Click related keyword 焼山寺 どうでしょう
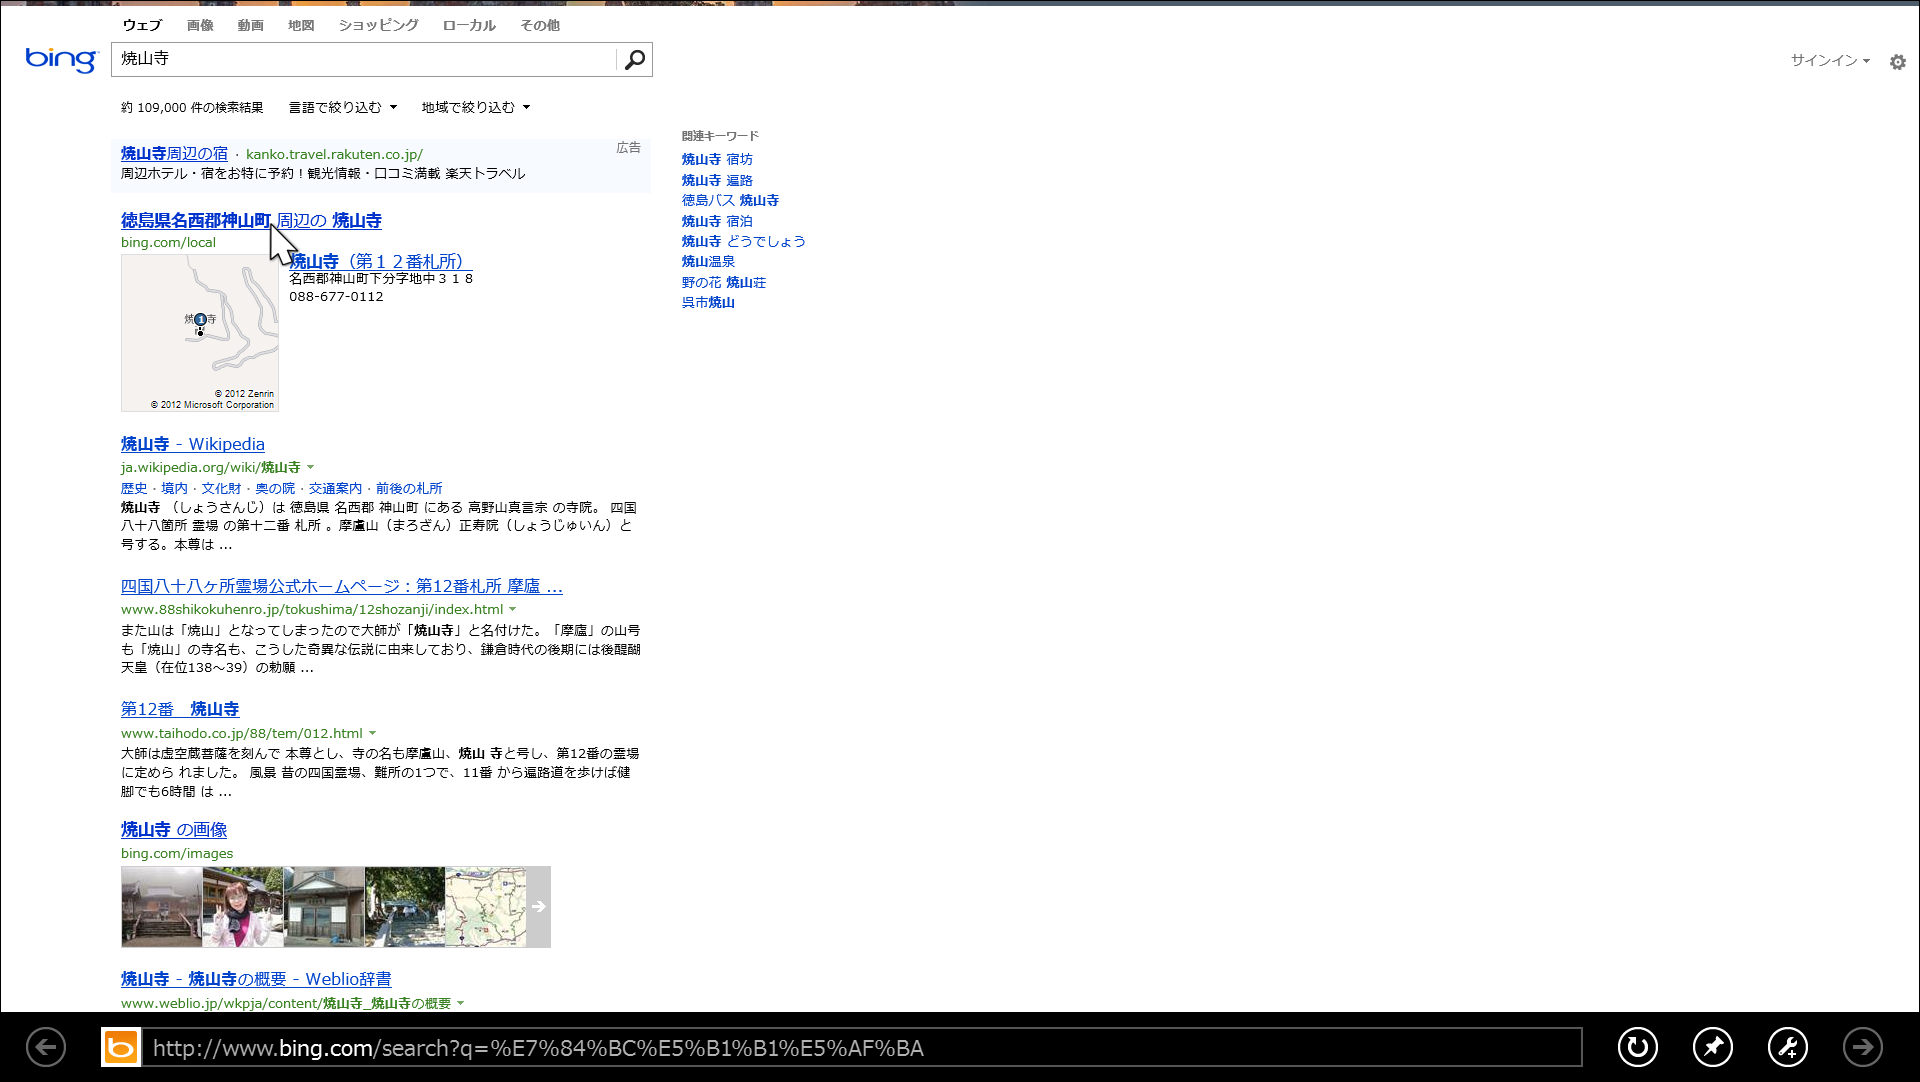 click(744, 242)
